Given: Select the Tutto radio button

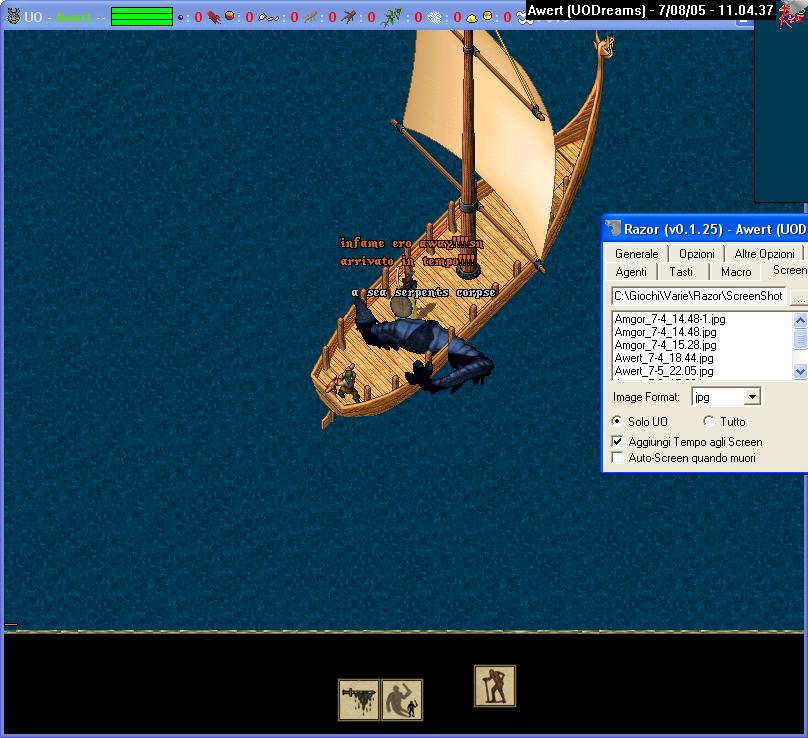Looking at the screenshot, I should [x=709, y=422].
